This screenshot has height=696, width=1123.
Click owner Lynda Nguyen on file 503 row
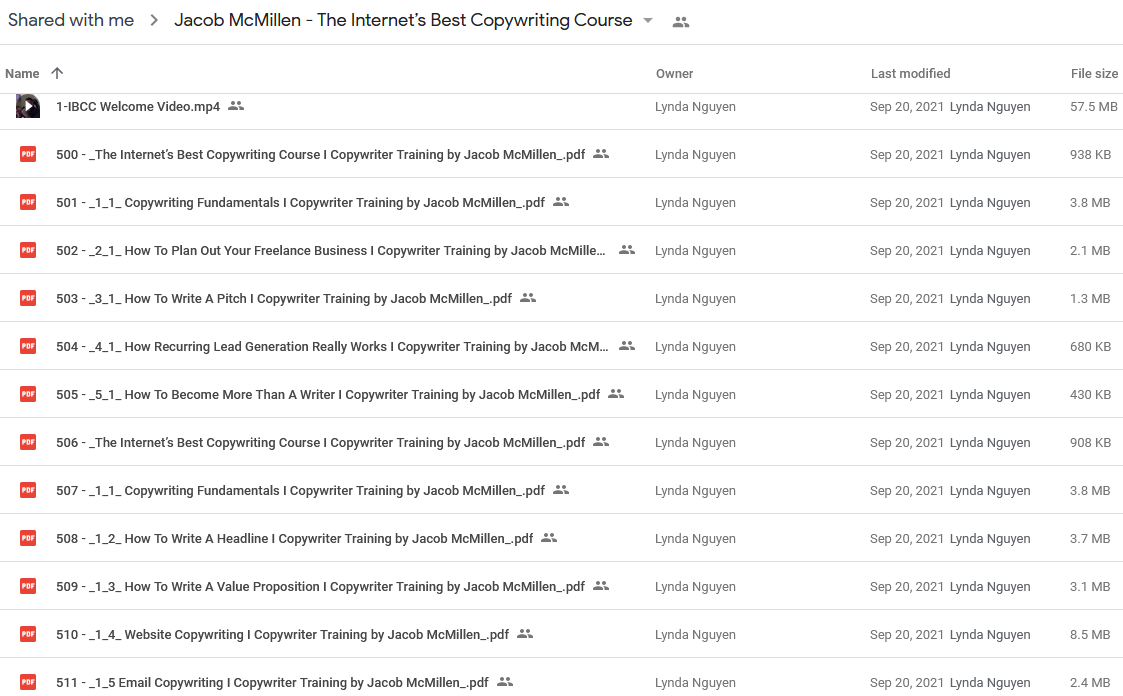tap(695, 299)
